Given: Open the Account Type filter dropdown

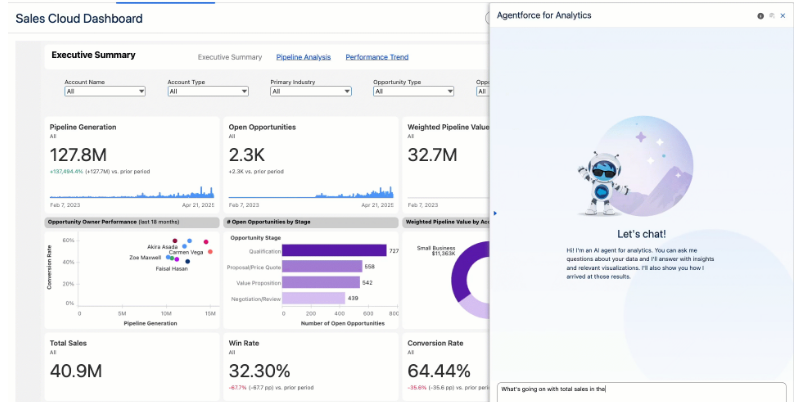Looking at the screenshot, I should pyautogui.click(x=207, y=91).
